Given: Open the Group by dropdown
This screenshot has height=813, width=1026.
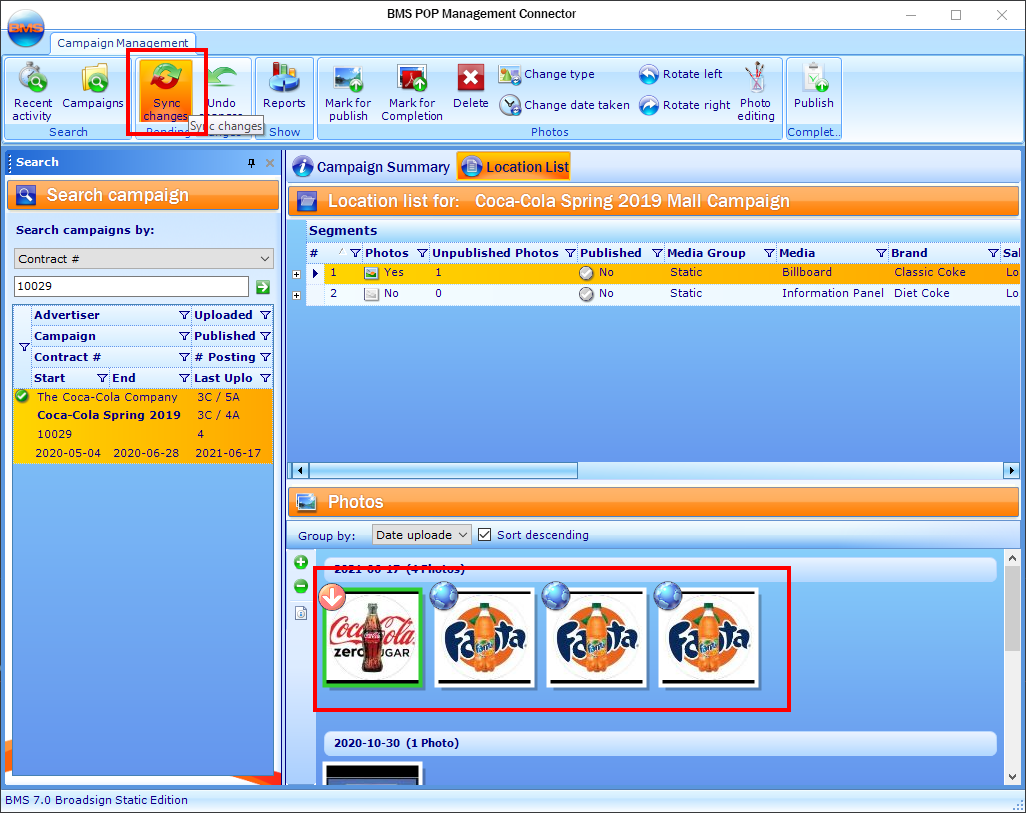Looking at the screenshot, I should (421, 535).
